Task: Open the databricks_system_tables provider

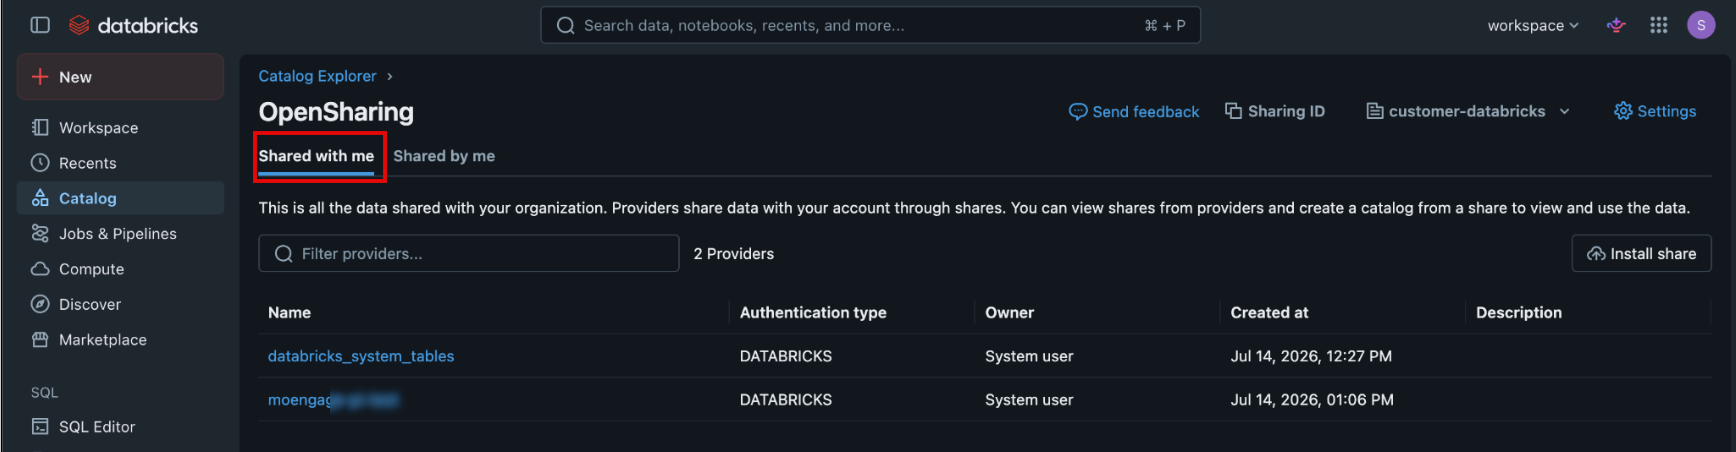Action: [361, 356]
